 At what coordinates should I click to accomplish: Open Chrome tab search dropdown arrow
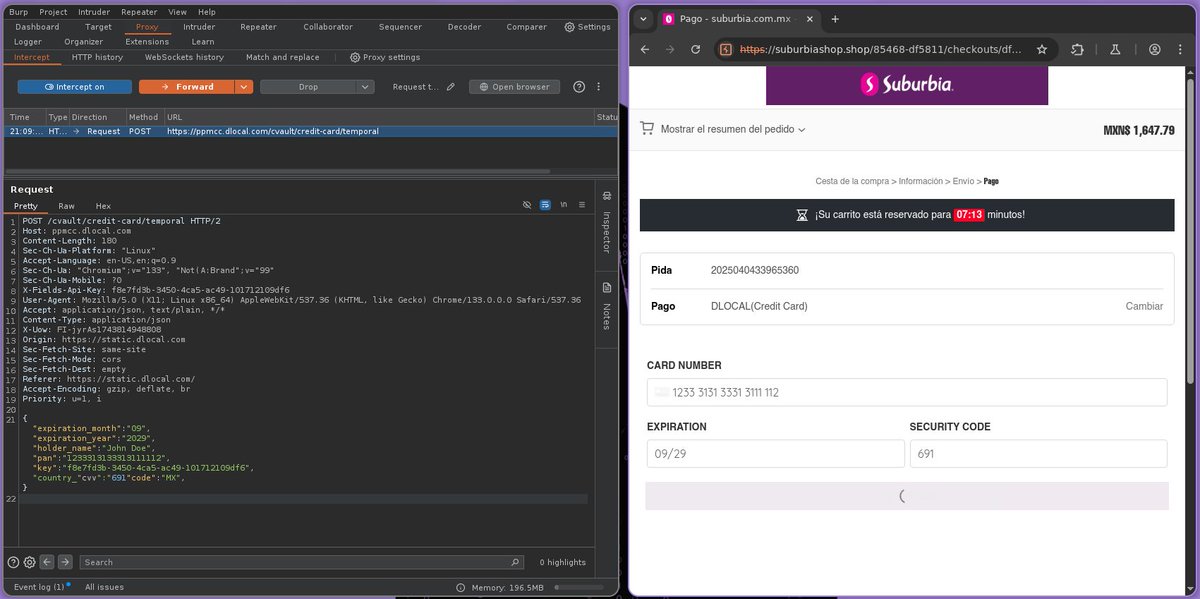pos(643,19)
